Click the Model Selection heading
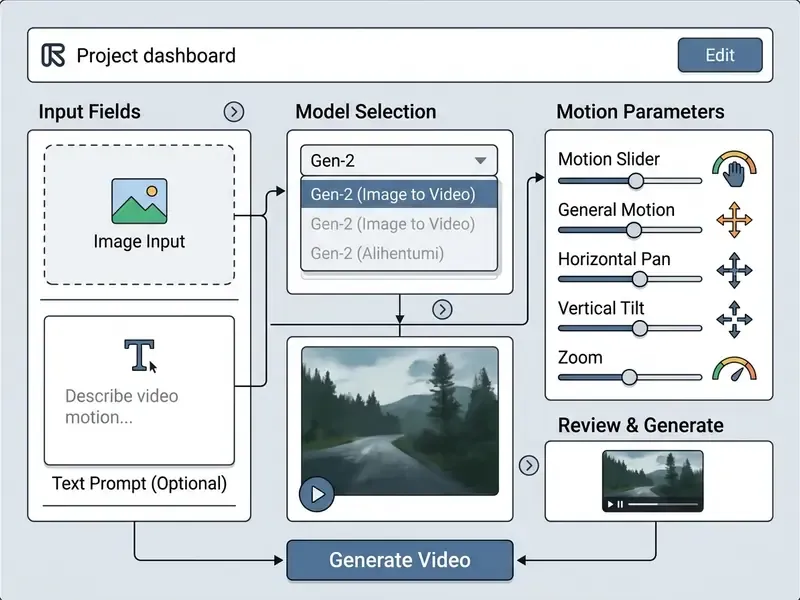800x600 pixels. (x=366, y=112)
